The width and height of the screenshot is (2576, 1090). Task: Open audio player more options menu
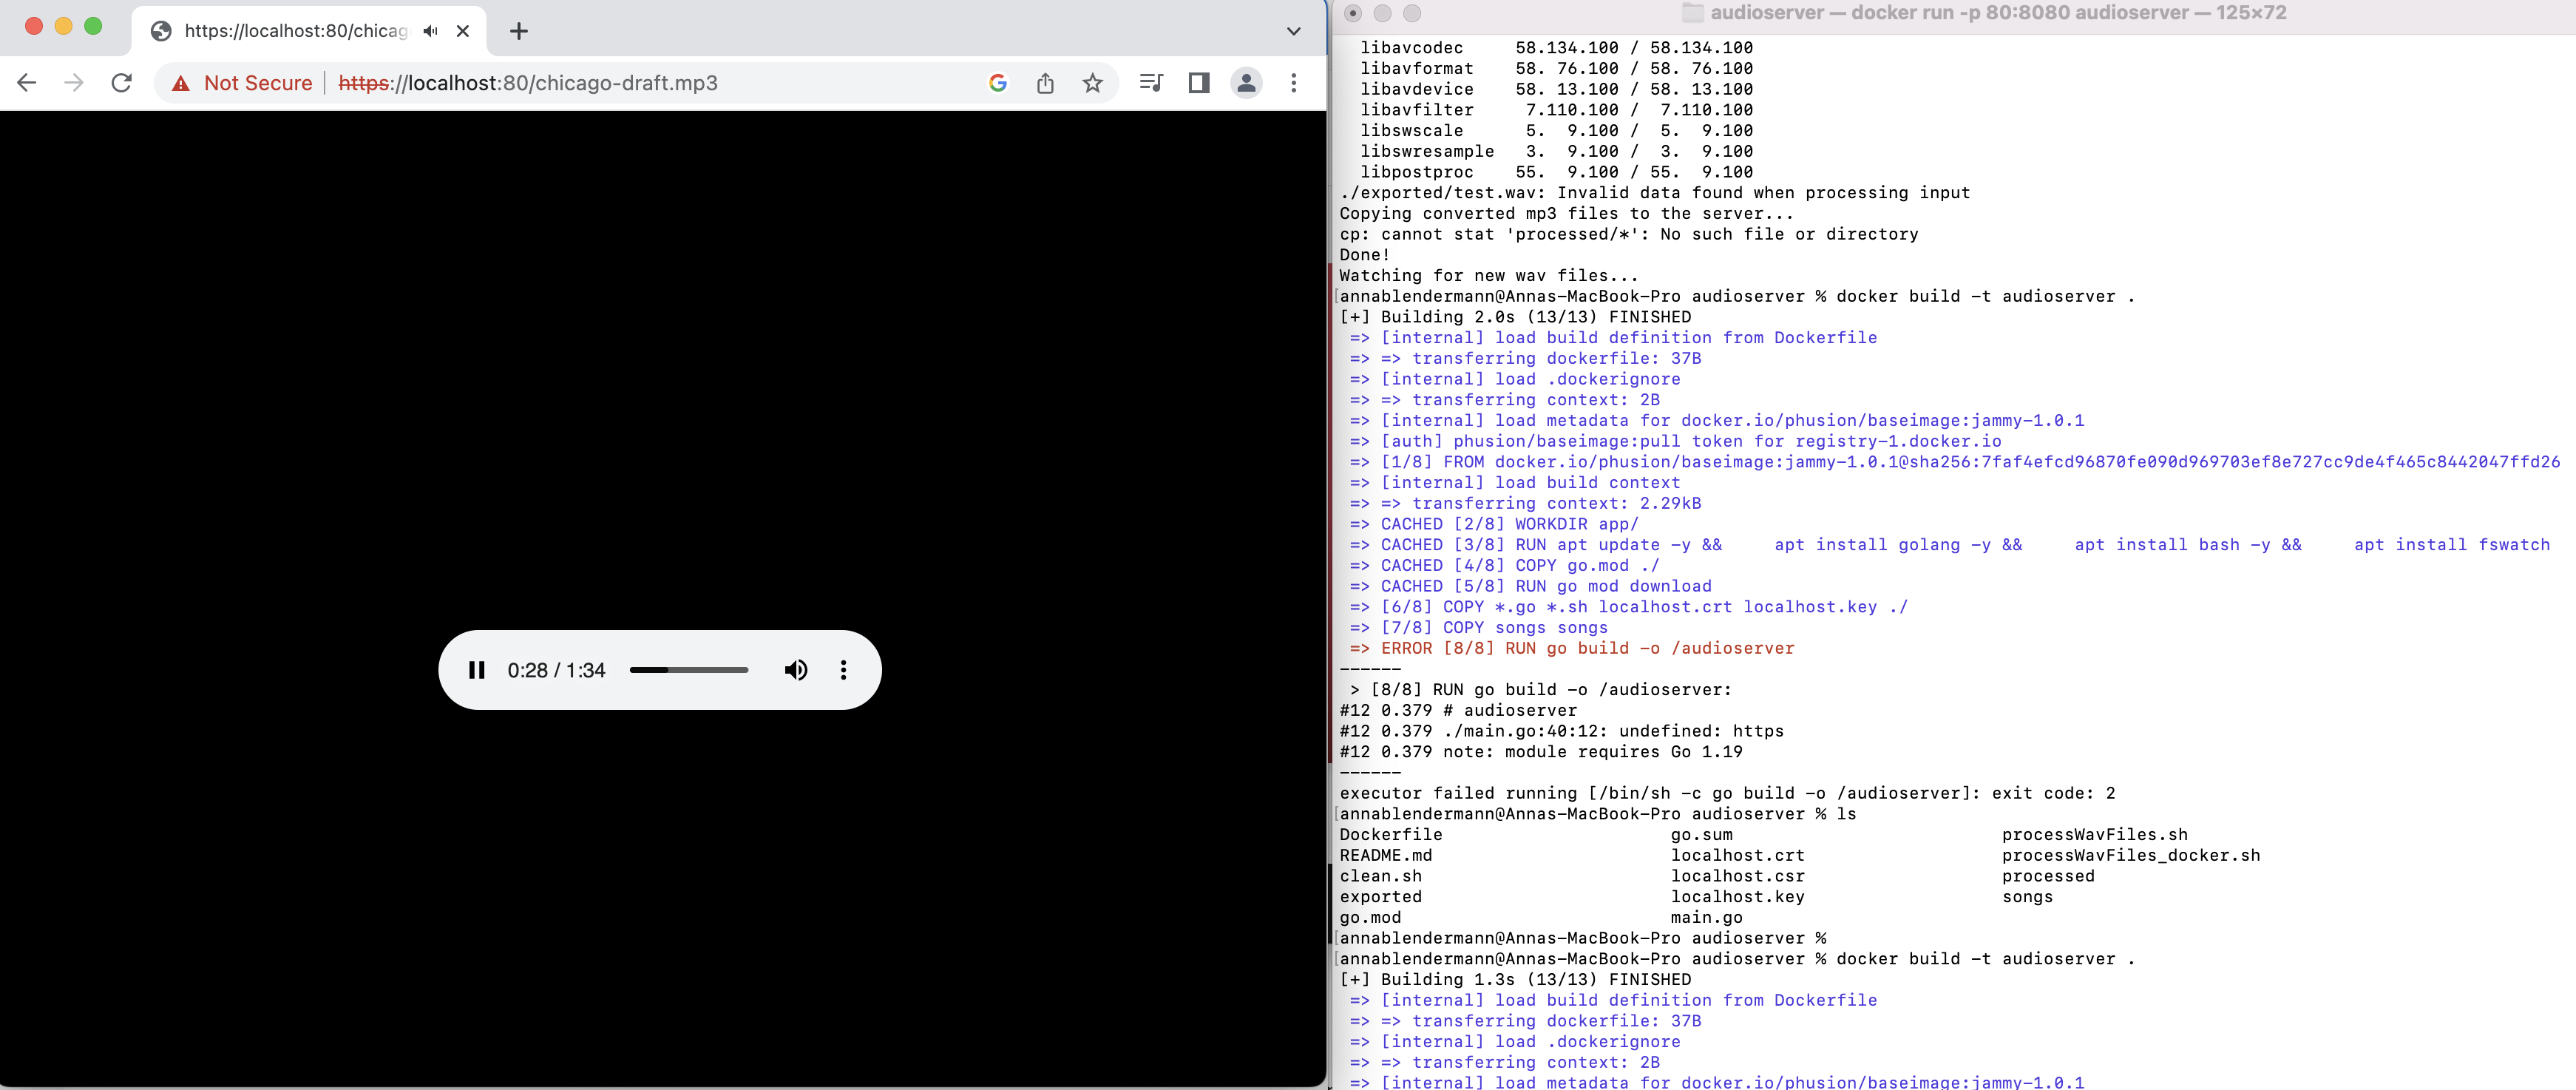[843, 670]
